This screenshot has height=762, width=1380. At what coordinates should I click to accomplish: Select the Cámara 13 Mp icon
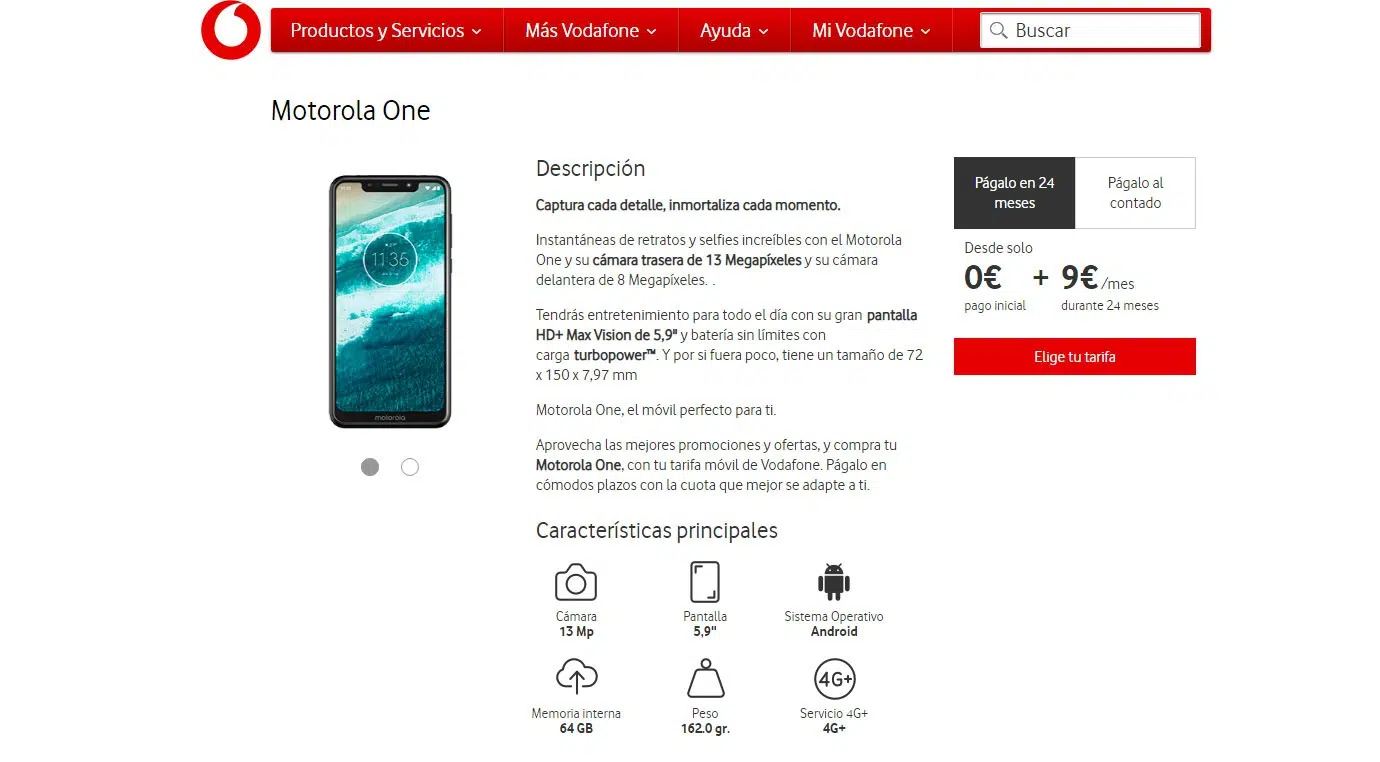(576, 582)
